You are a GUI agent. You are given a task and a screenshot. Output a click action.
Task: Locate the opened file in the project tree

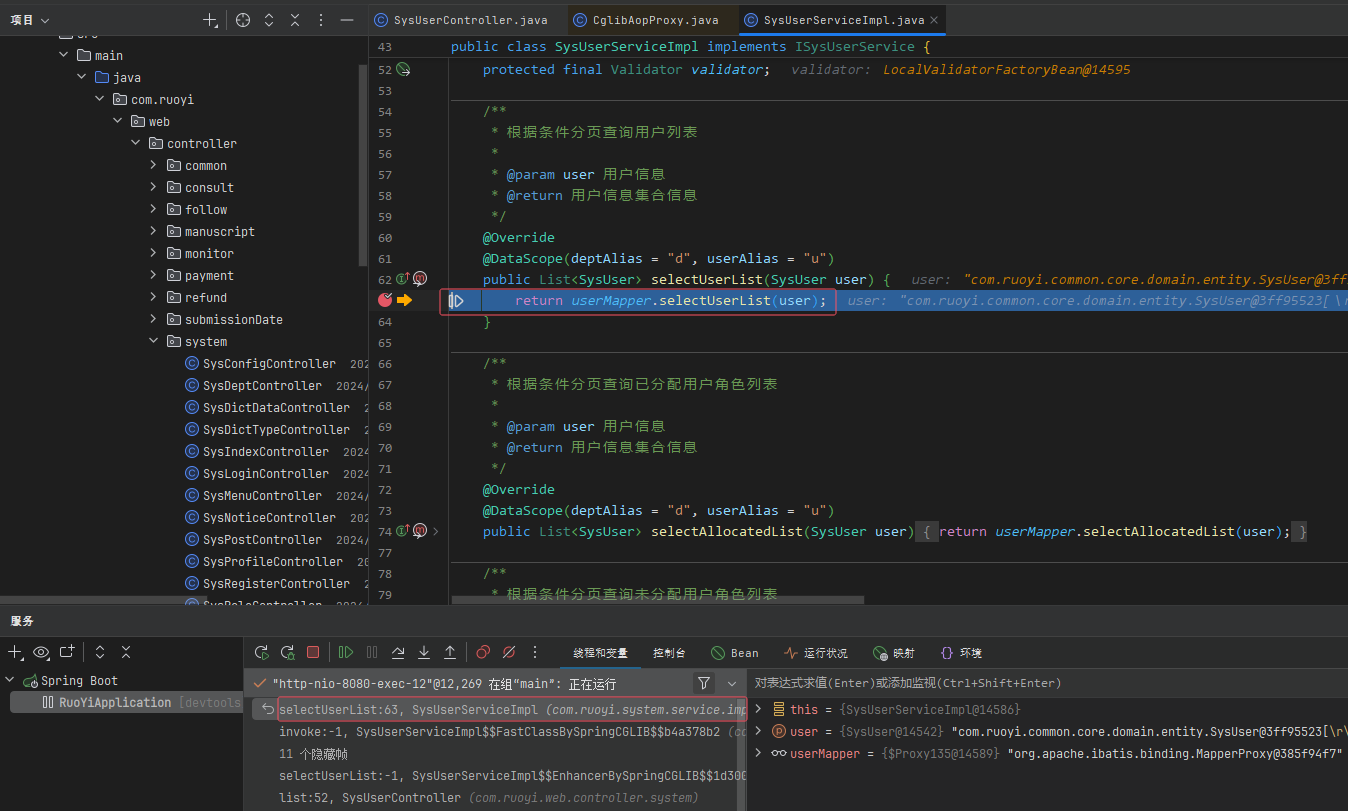coord(243,20)
